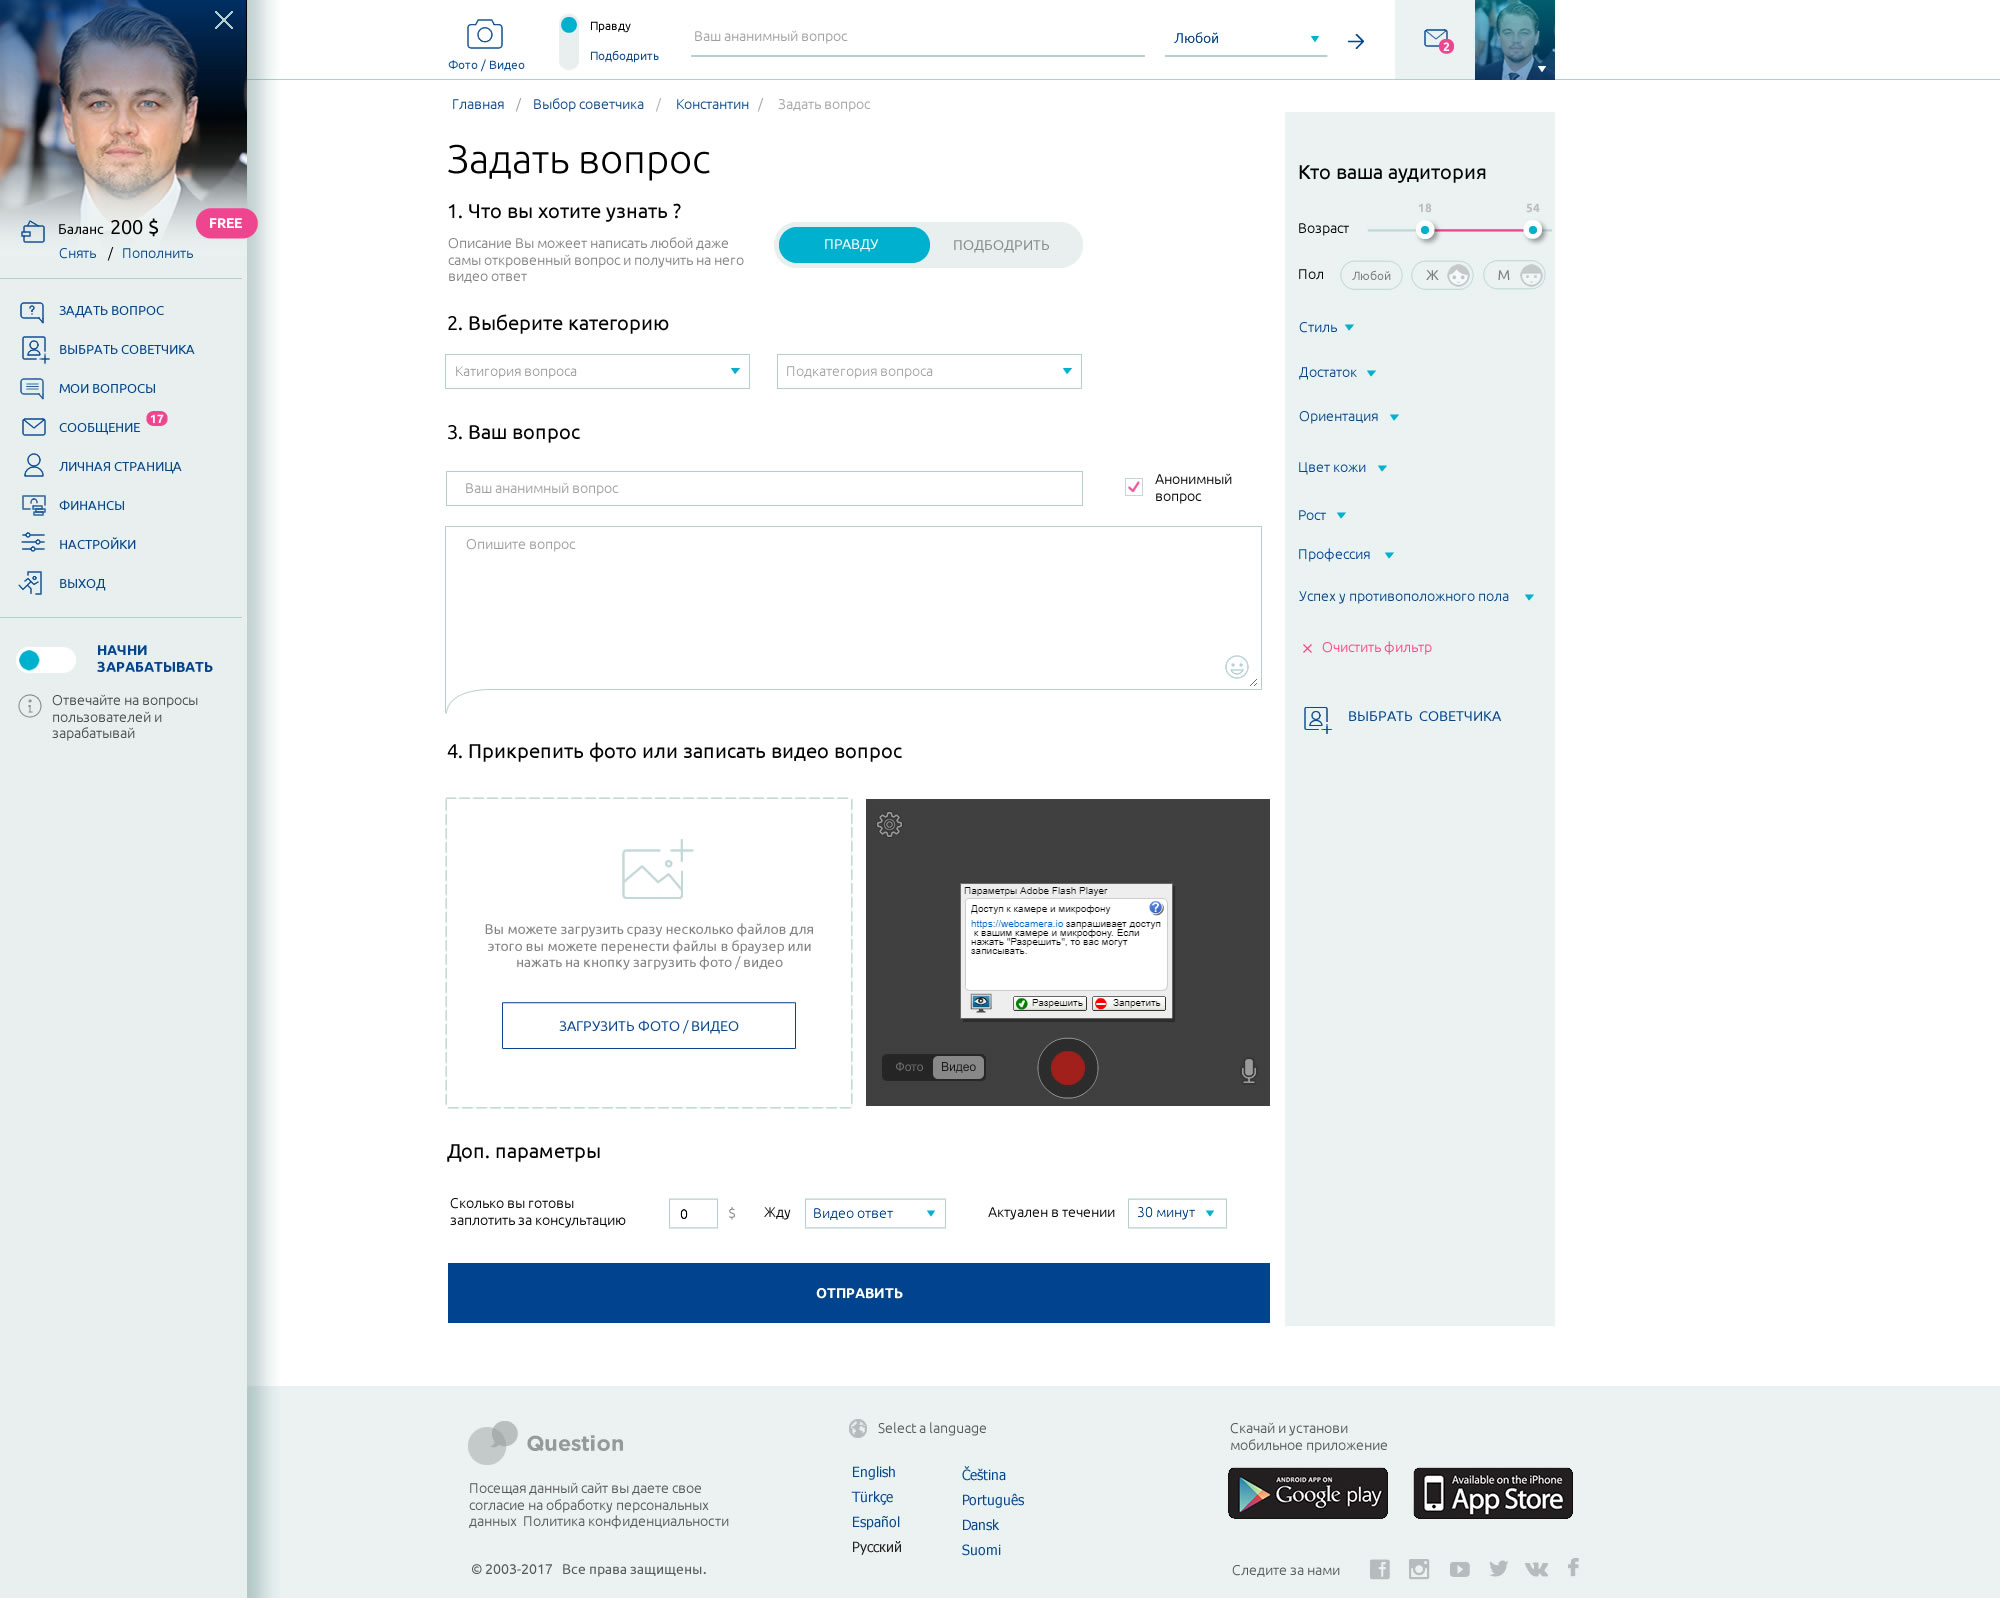
Task: Go to ФИНАНСЫ in sidebar menu
Action: coord(91,505)
